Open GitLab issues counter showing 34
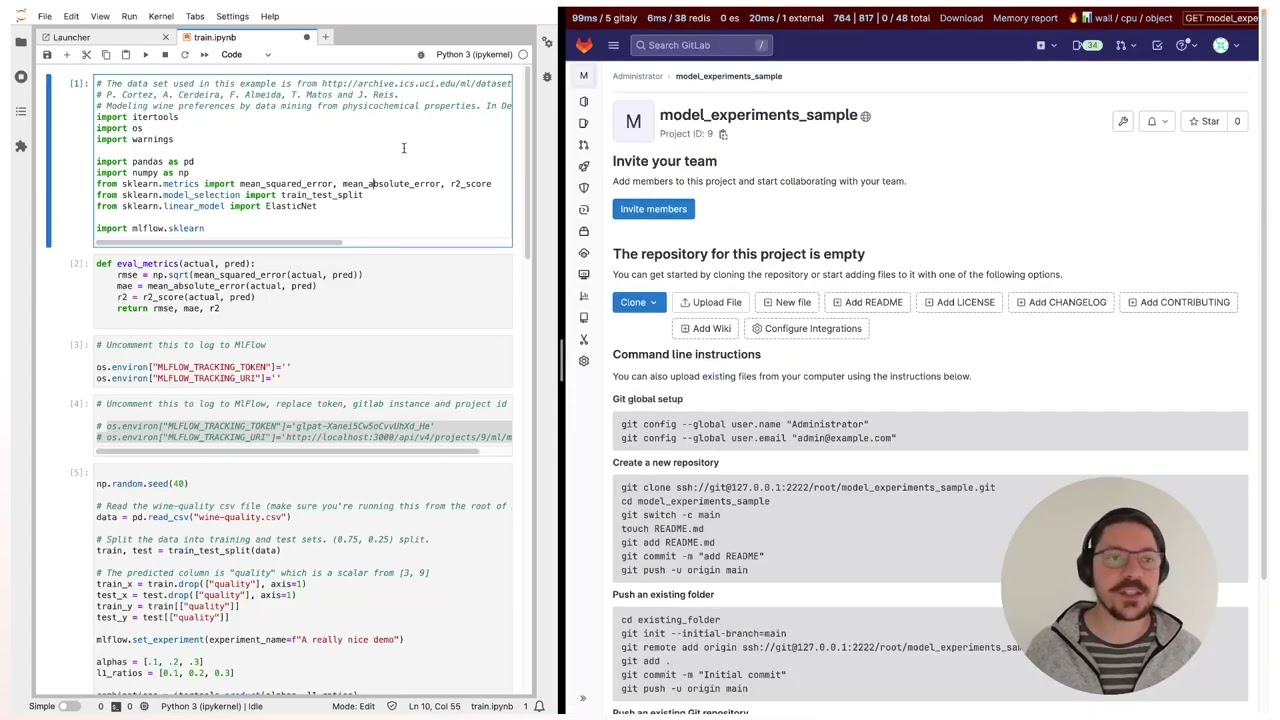The image size is (1280, 720). (1087, 45)
